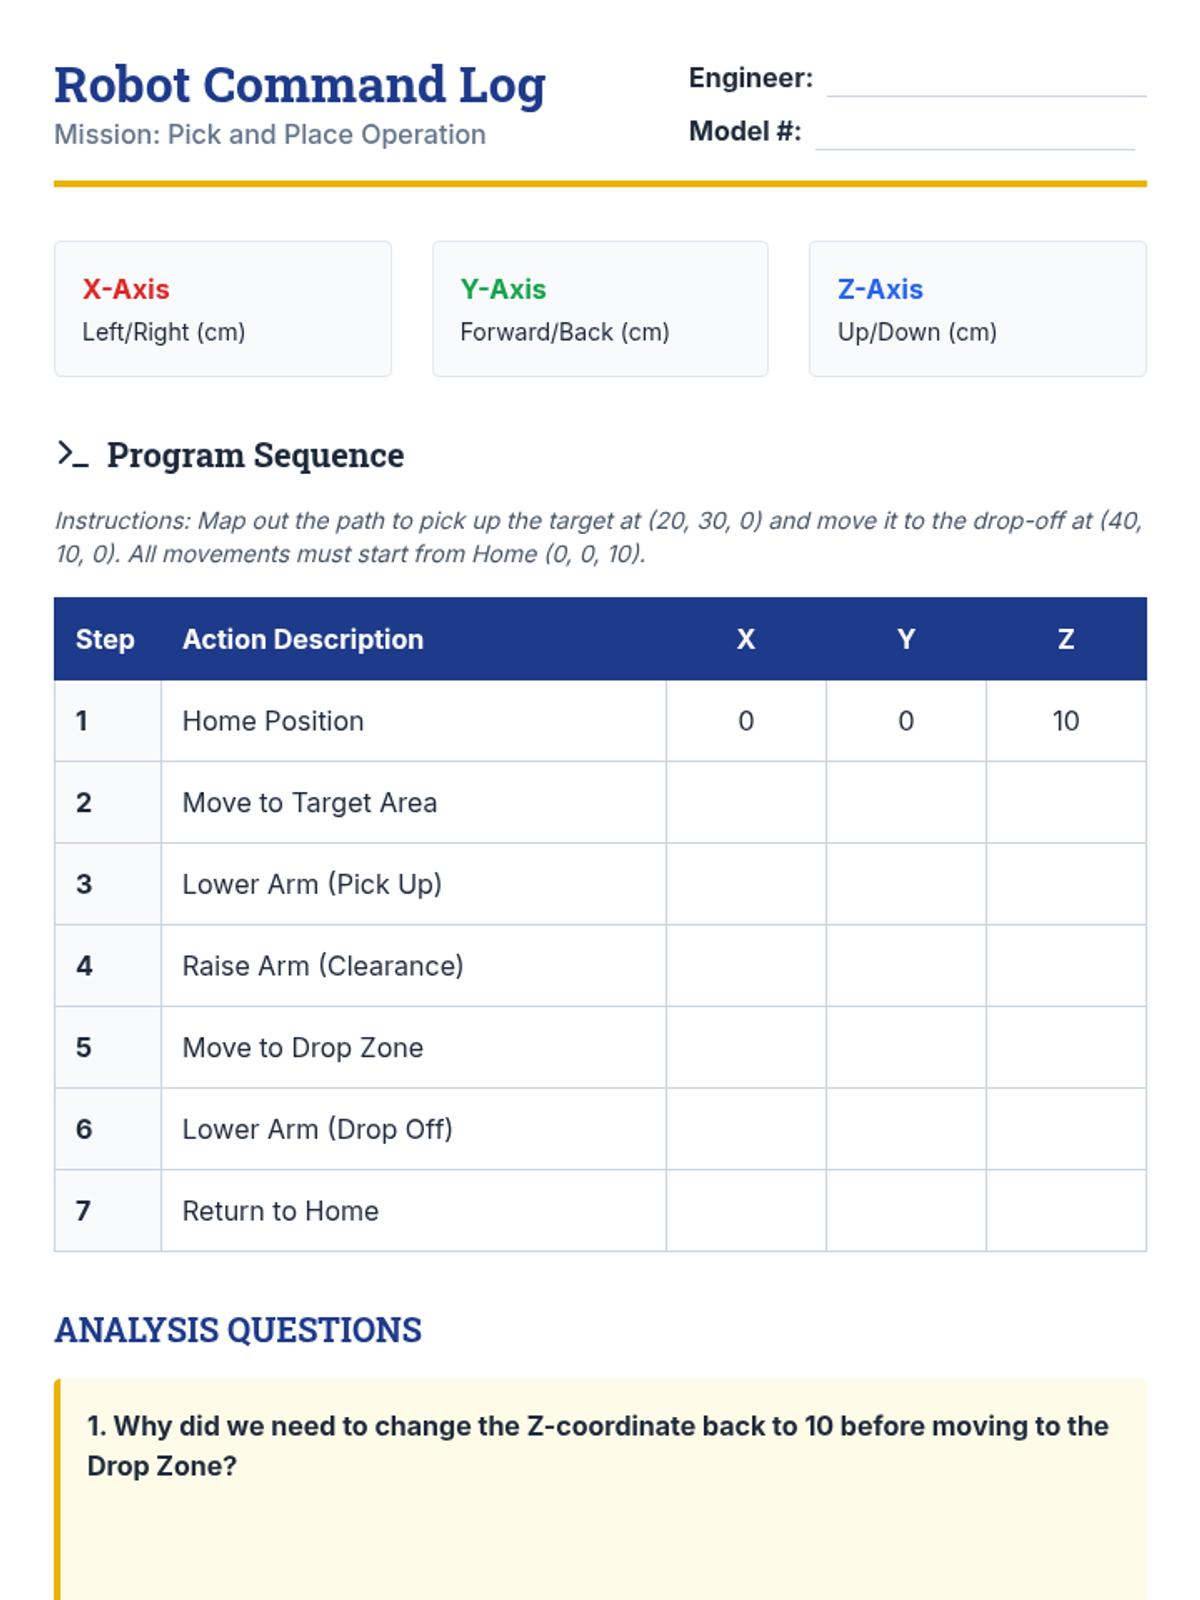
Task: Select the Z-Axis Up/Down card
Action: (977, 309)
